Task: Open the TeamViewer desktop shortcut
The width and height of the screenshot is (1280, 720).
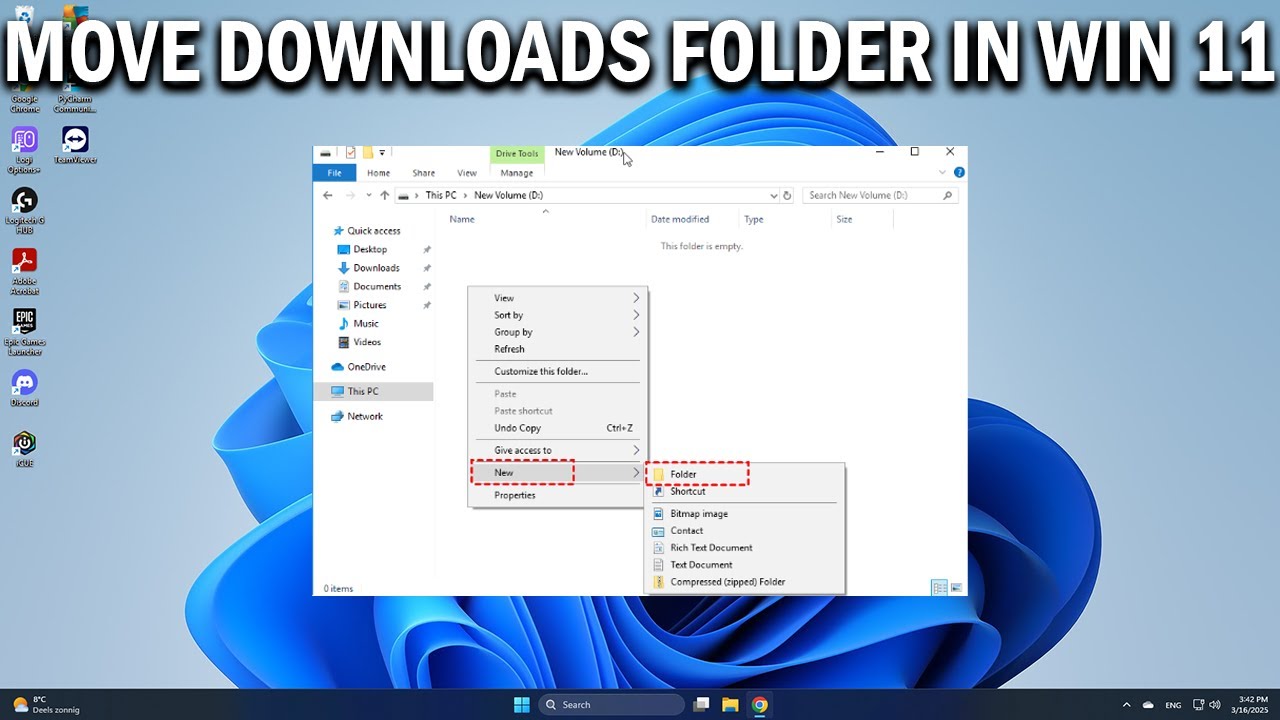Action: 75,144
